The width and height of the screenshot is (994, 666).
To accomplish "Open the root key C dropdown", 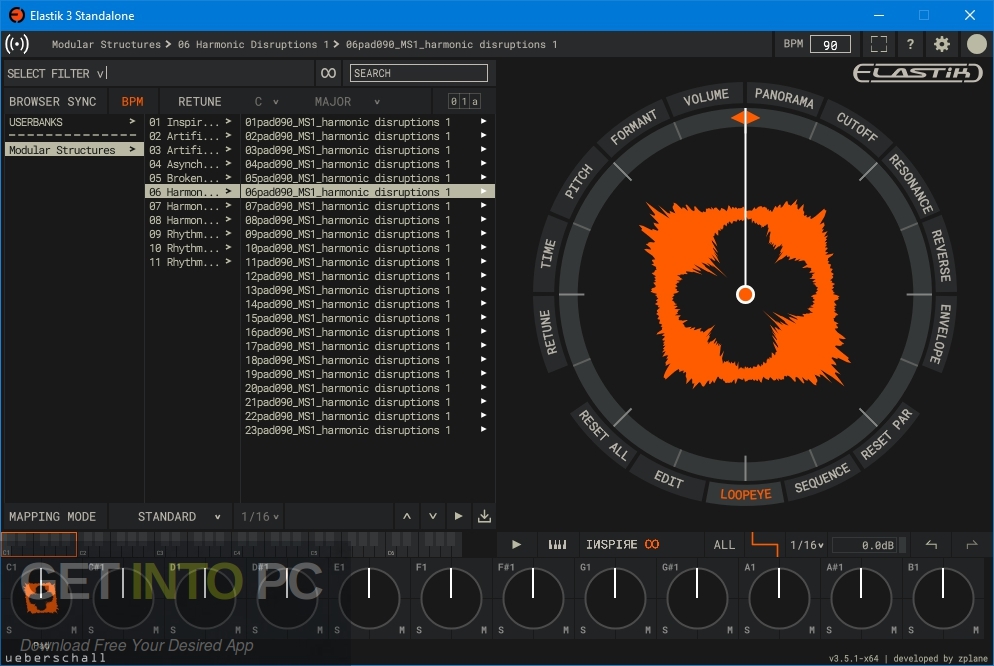I will [x=266, y=101].
